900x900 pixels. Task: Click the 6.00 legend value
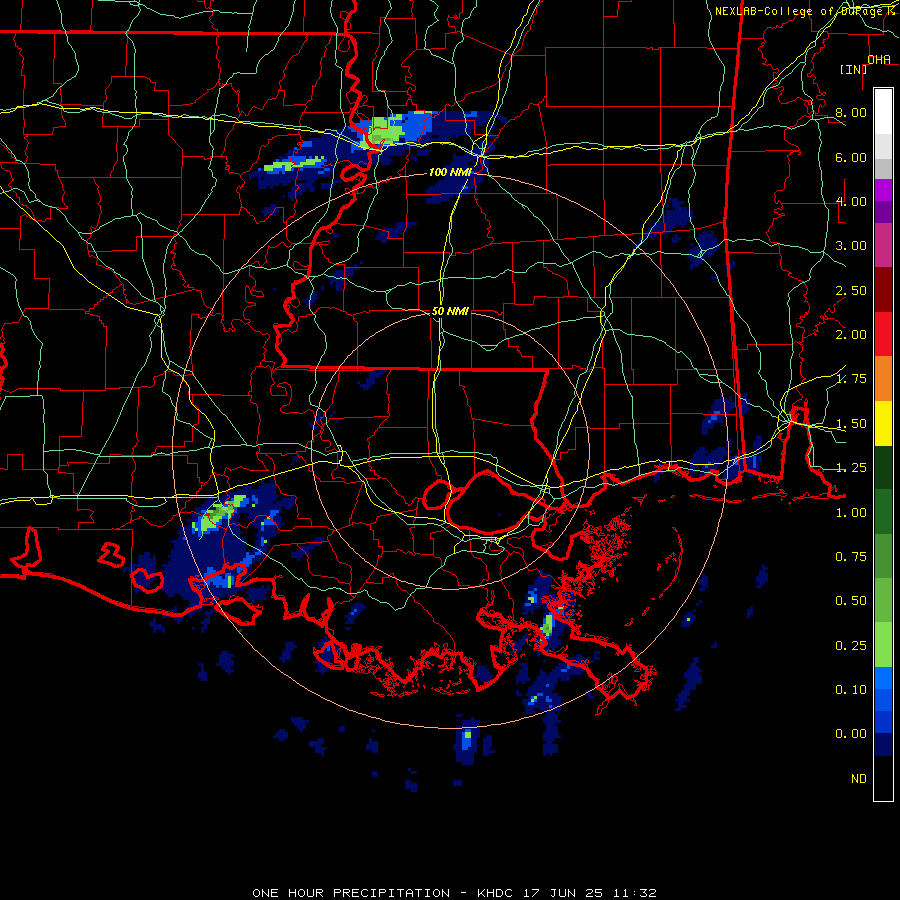851,157
